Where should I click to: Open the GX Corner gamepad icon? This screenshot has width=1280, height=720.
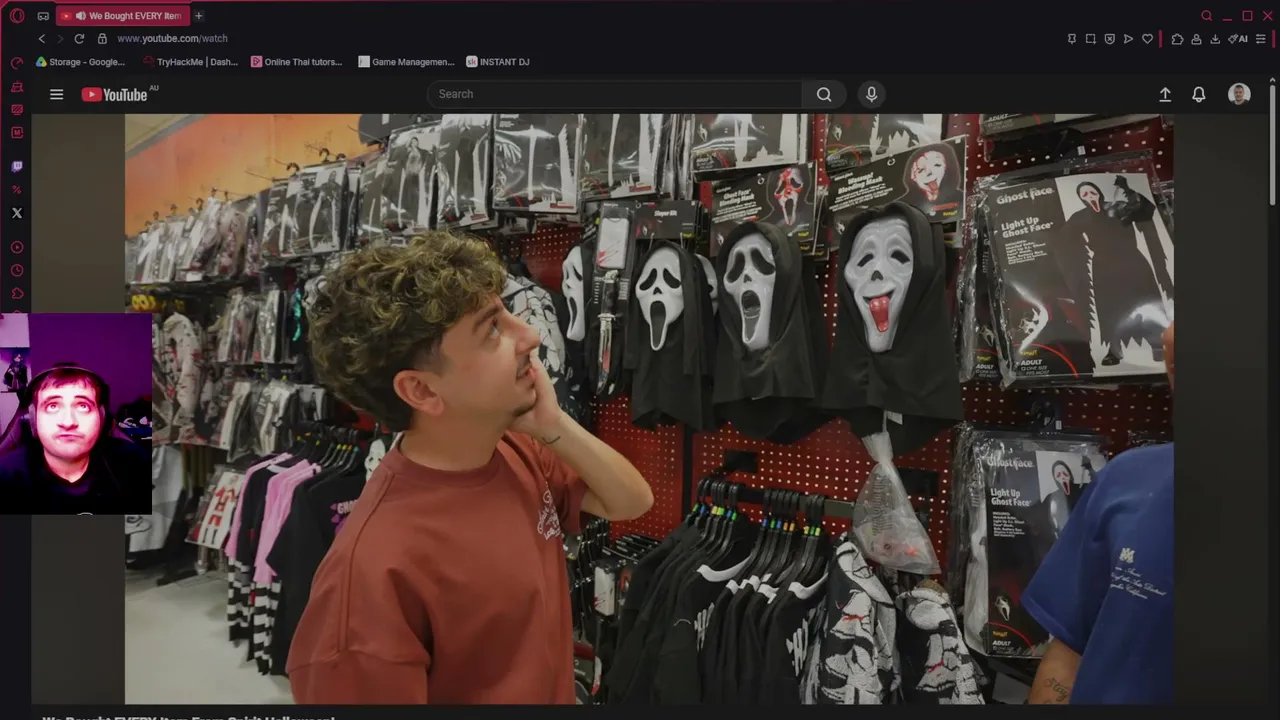(x=43, y=16)
